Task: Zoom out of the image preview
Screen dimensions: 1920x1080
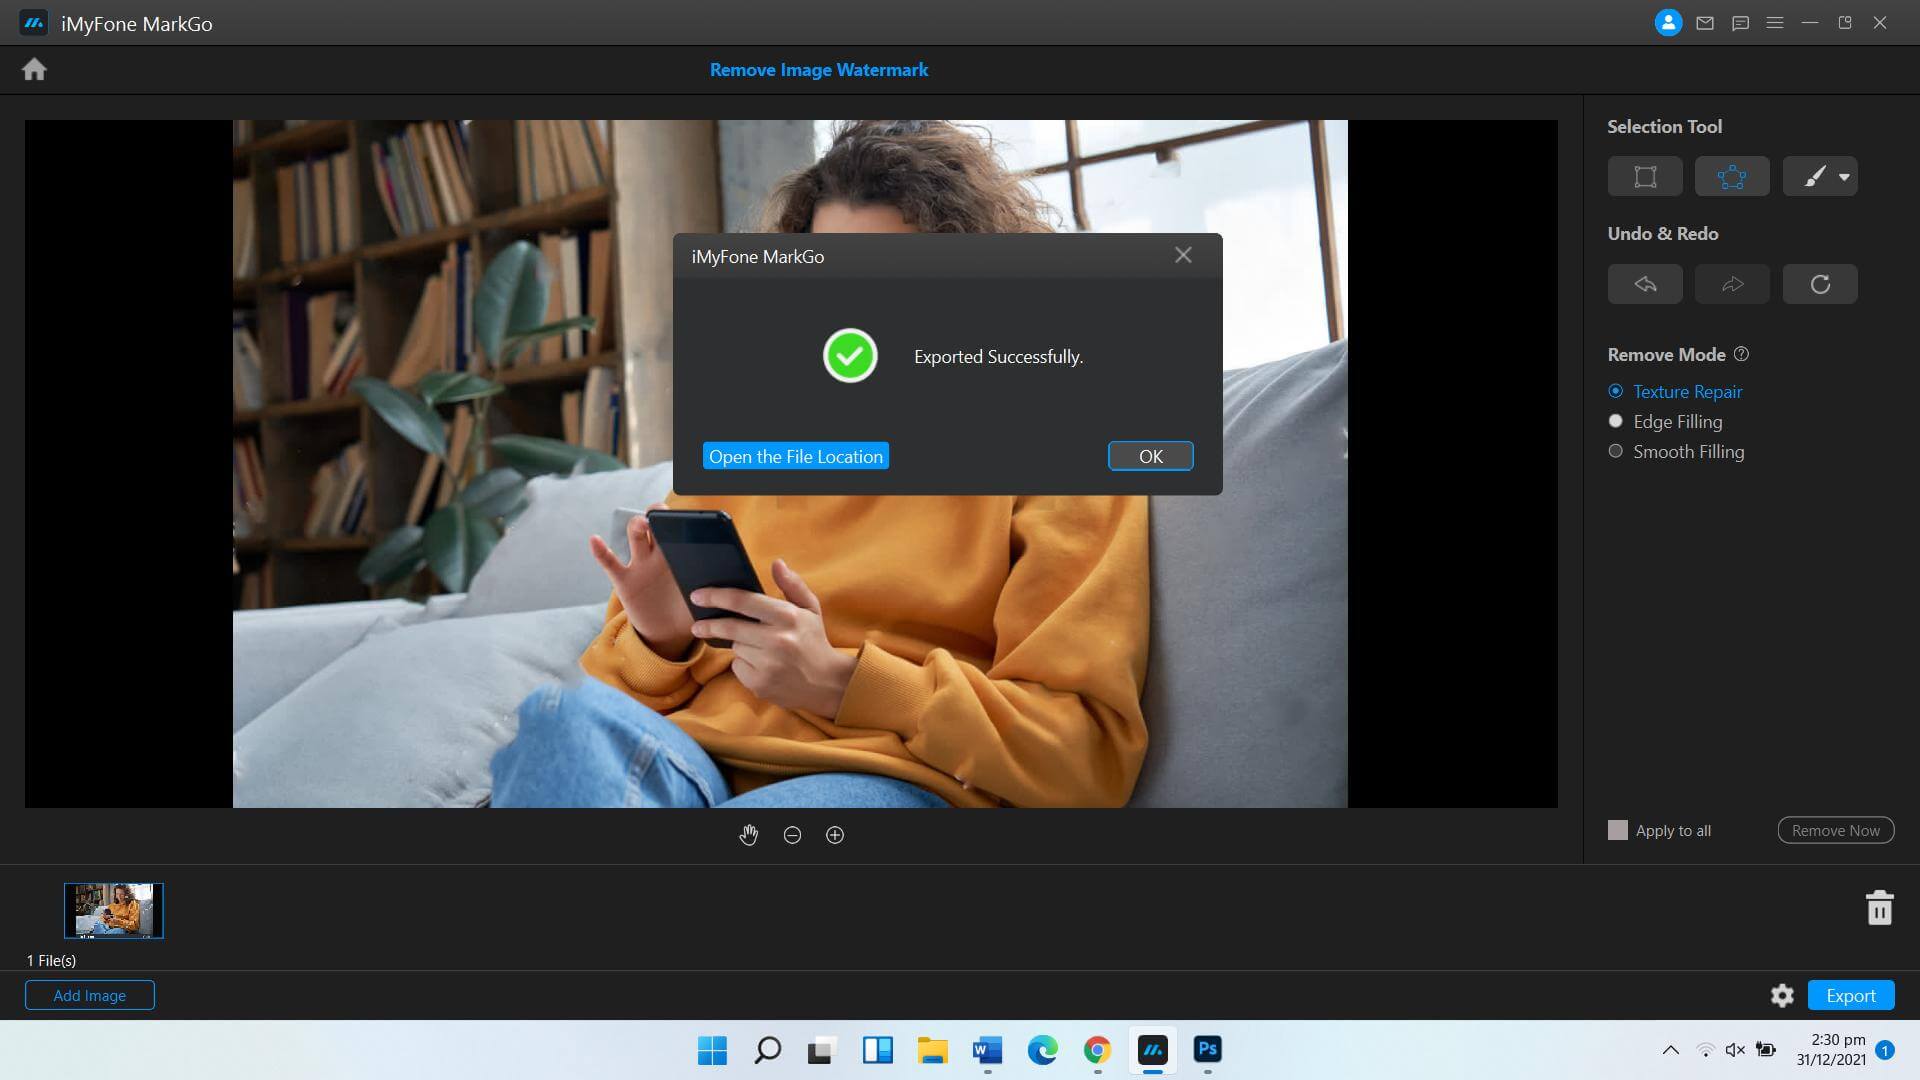Action: click(792, 835)
